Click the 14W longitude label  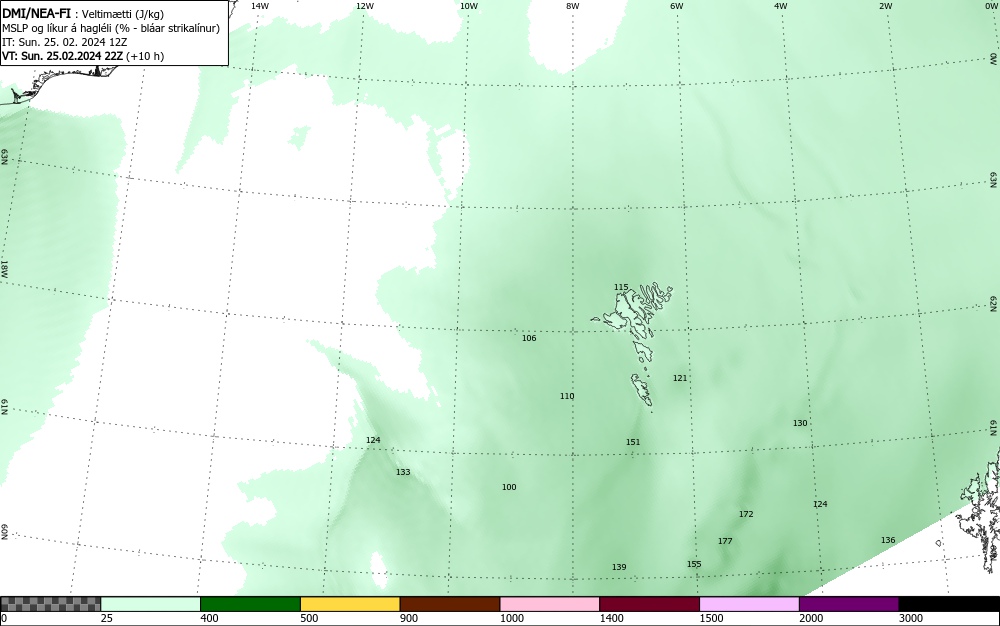point(260,6)
